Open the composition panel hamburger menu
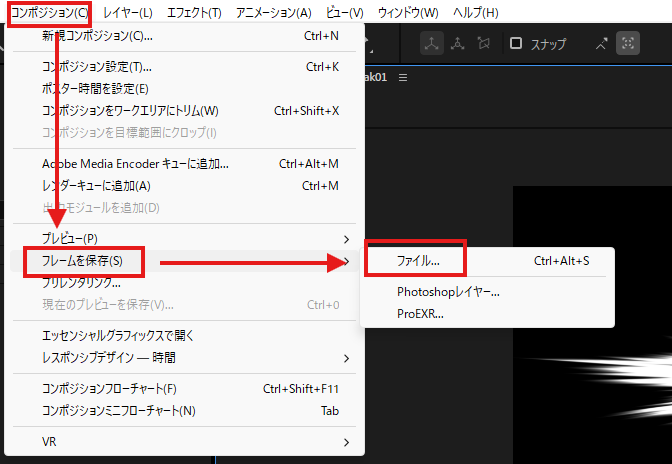Viewport: 672px width, 464px height. pos(403,78)
